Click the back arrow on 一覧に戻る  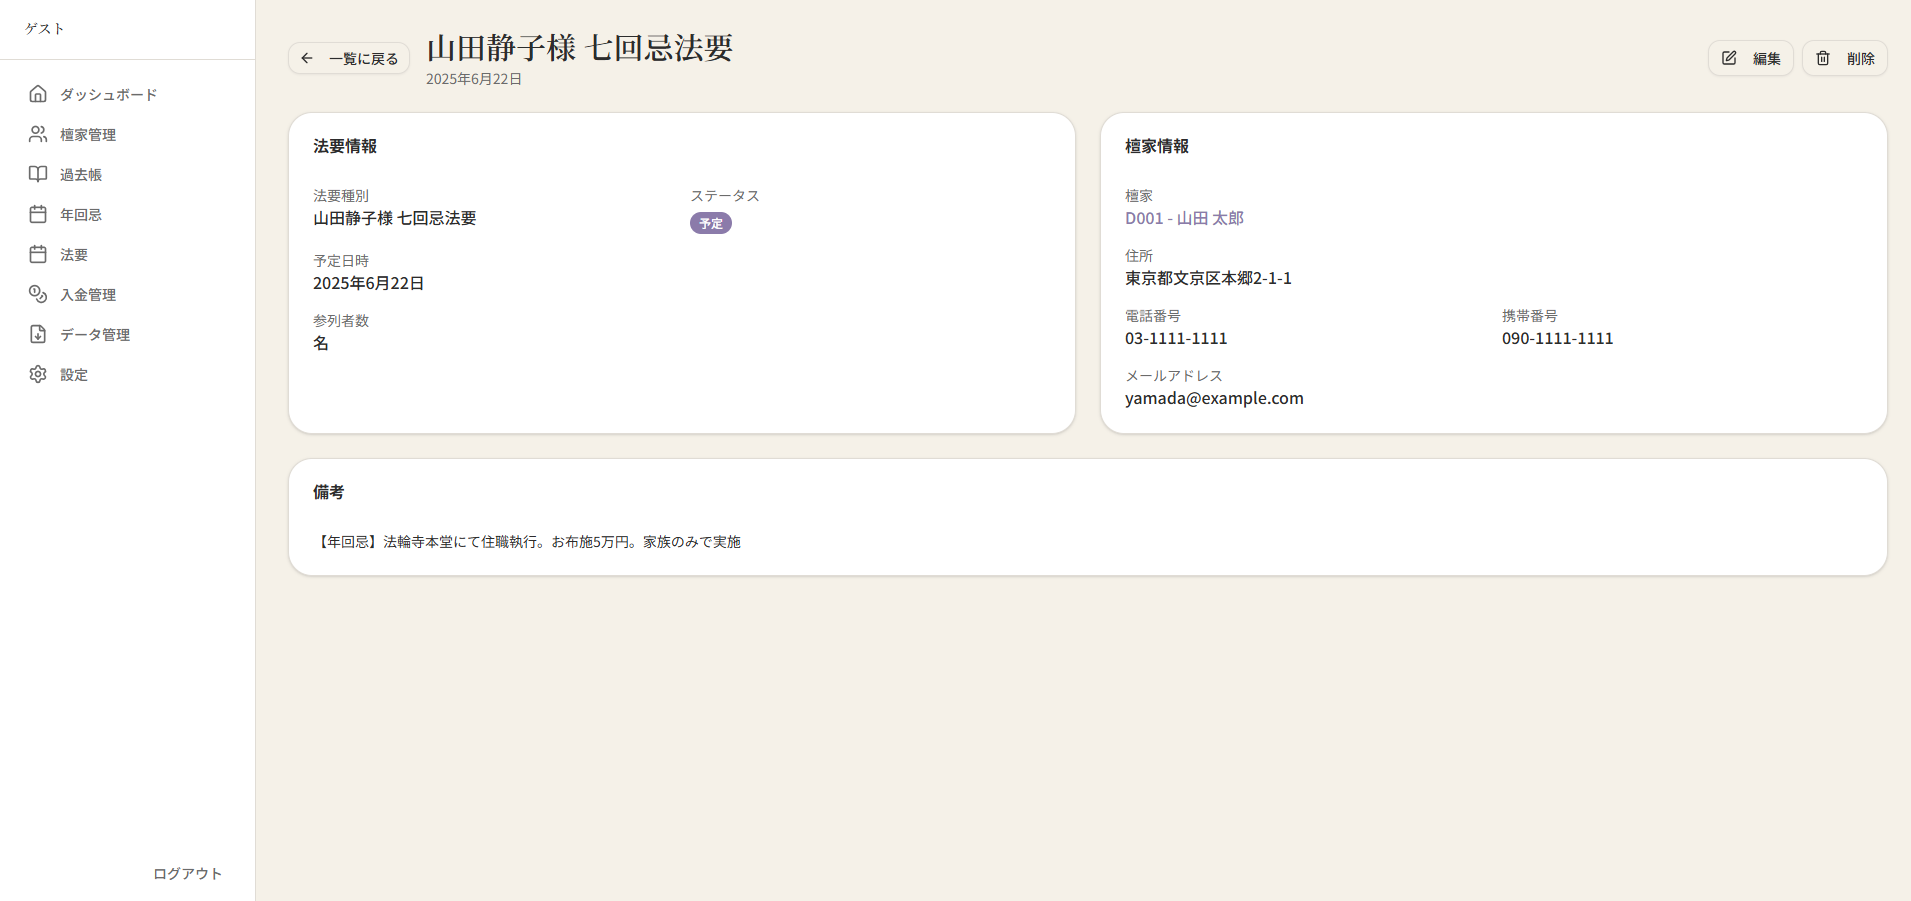click(308, 58)
